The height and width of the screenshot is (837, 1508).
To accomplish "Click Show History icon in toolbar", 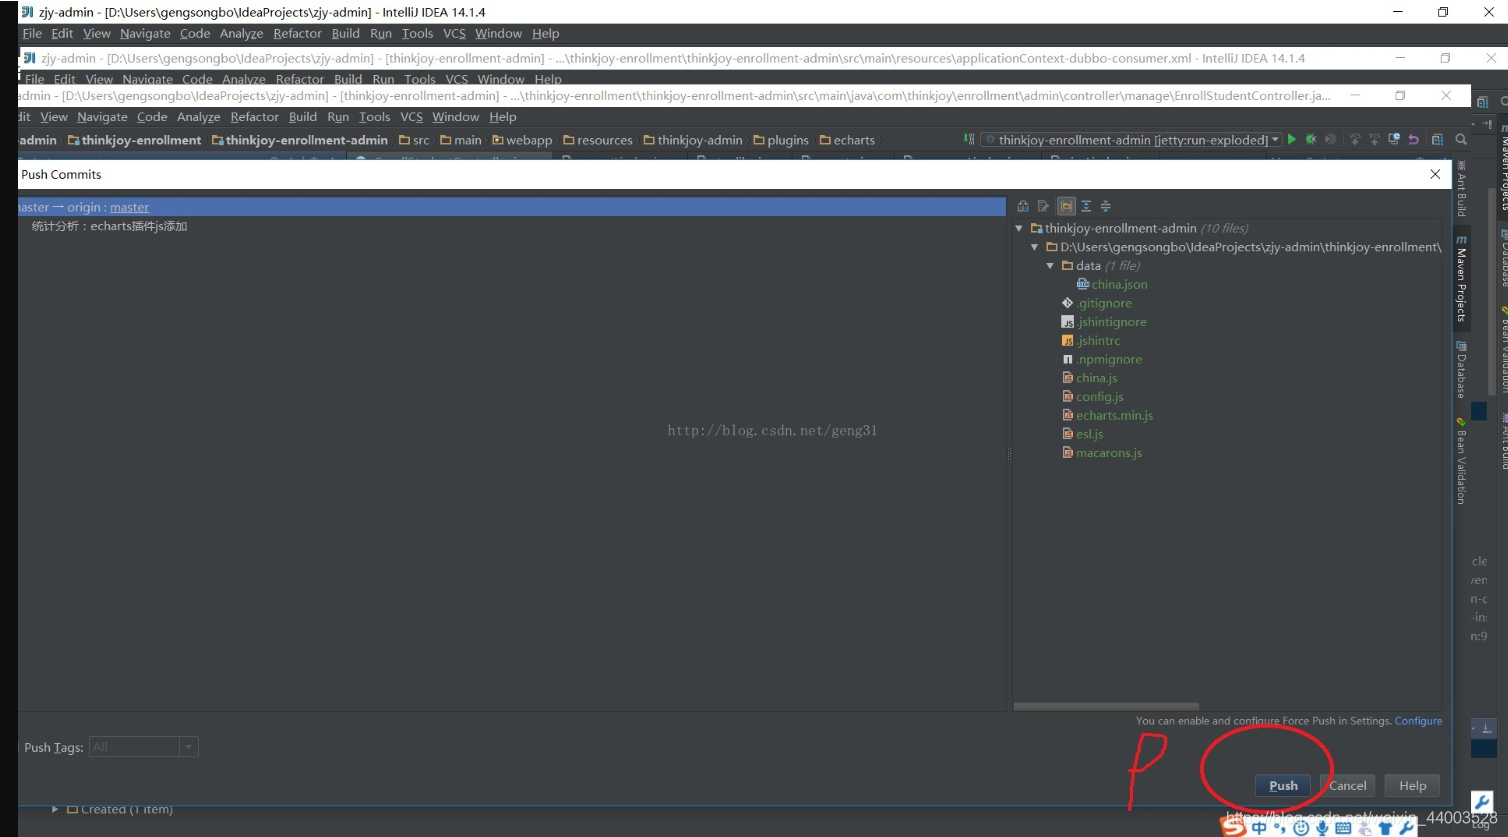I will tap(1395, 140).
